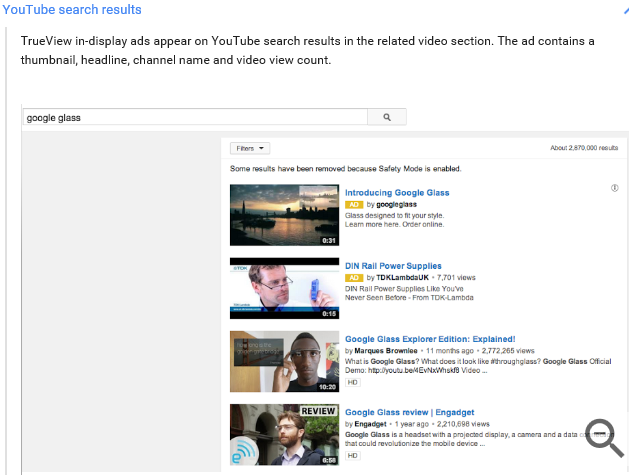Click the TrueView in-display ads paragraph
Screen dimensions: 629x475
(307, 51)
